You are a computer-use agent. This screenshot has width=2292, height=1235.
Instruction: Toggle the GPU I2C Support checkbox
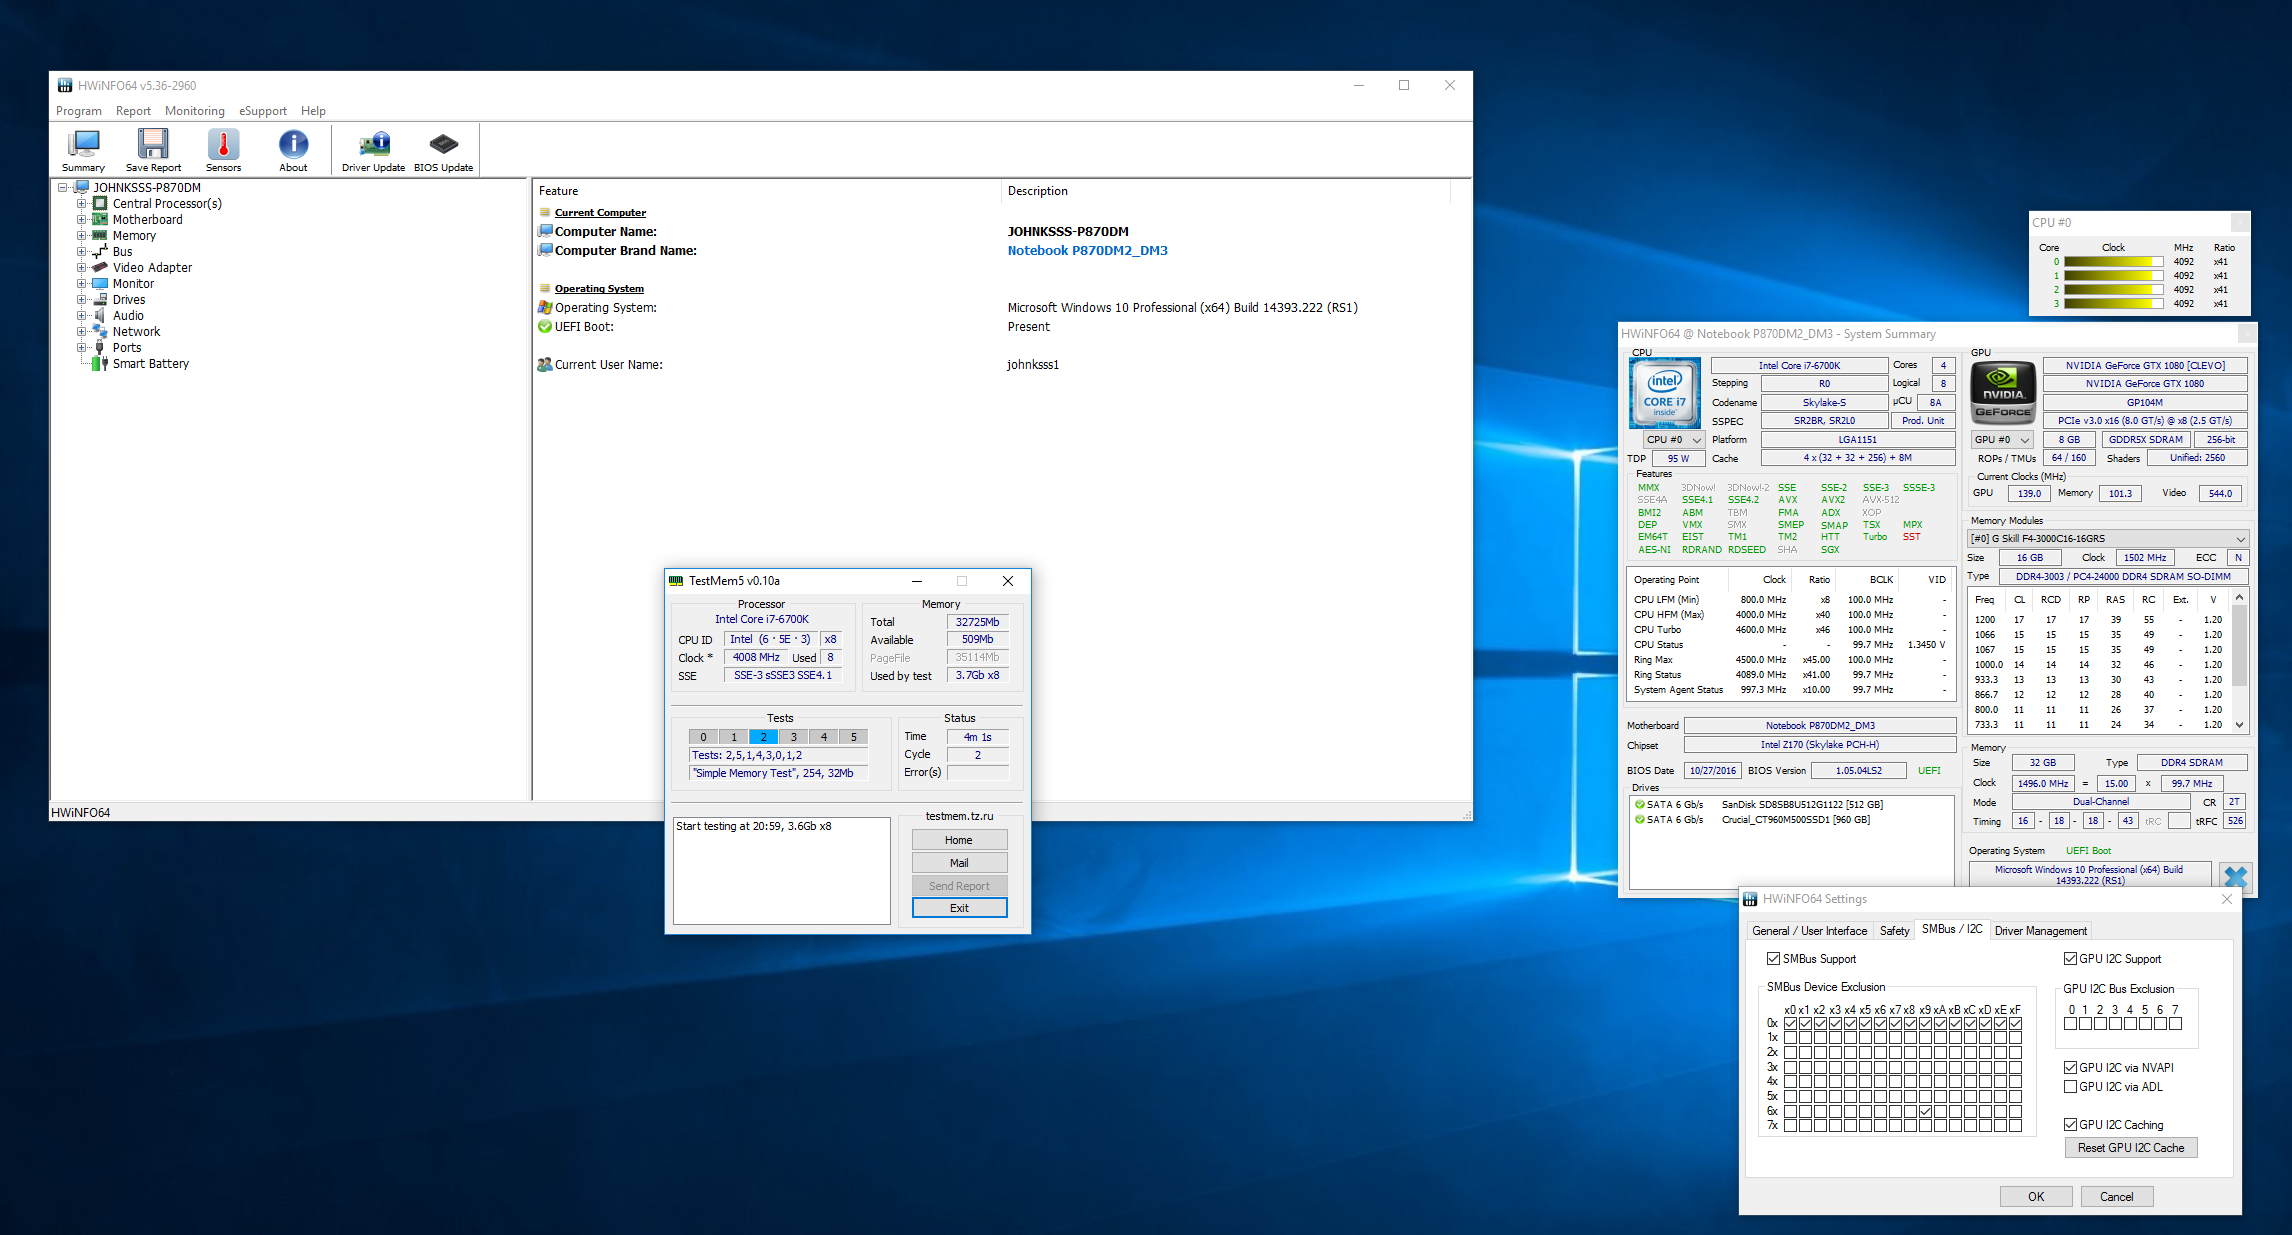coord(2070,958)
